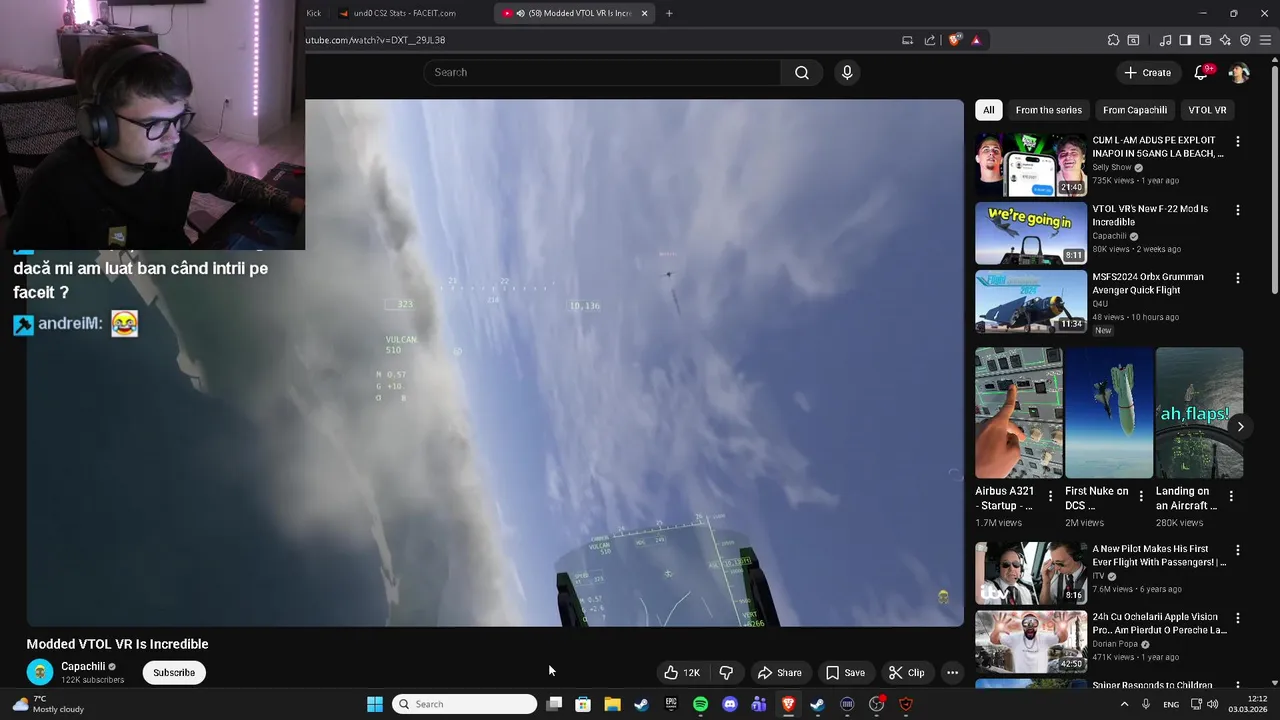This screenshot has height=720, width=1280.
Task: Open browser extensions puzzle icon
Action: point(1113,40)
